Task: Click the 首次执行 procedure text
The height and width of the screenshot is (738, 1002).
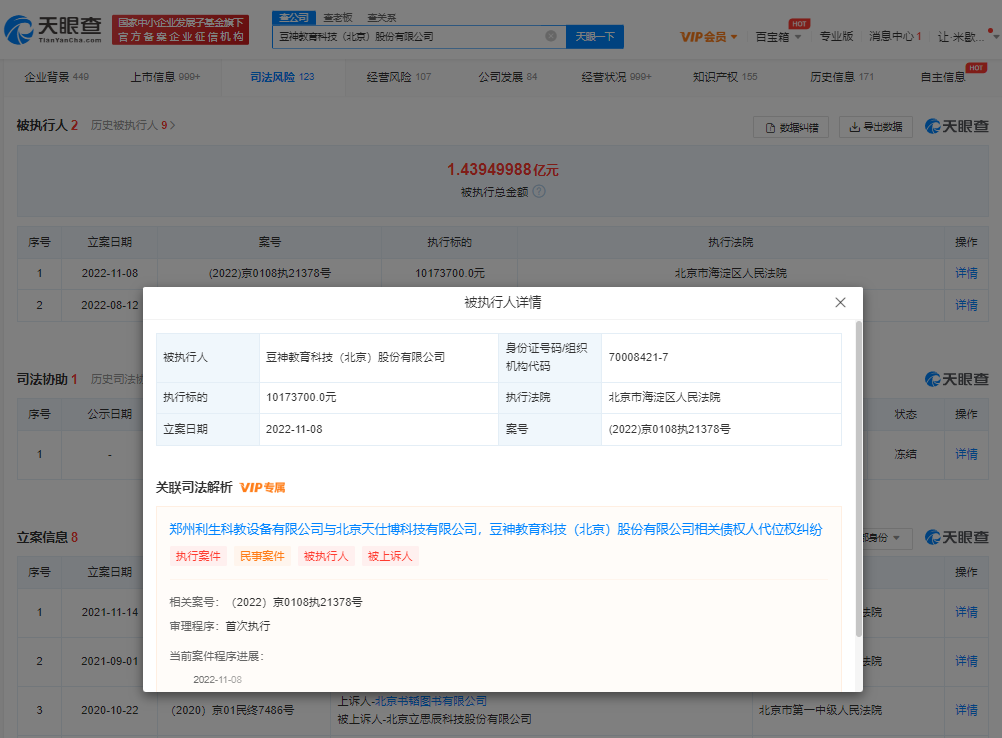Action: (x=248, y=626)
